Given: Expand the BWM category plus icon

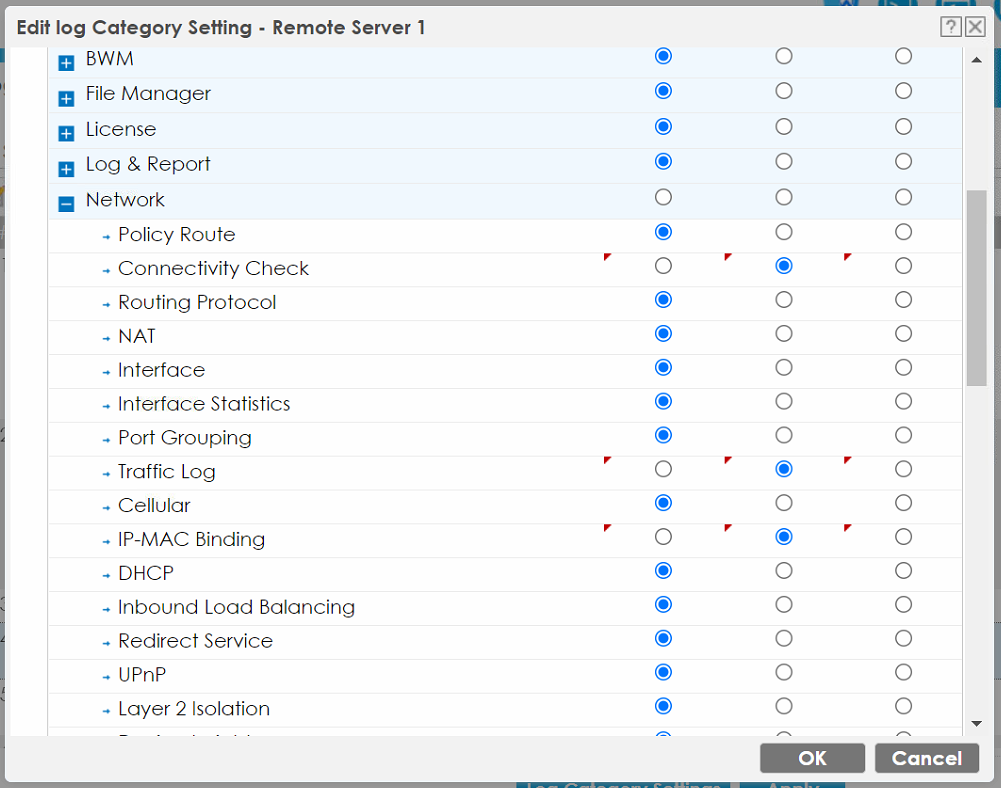Looking at the screenshot, I should (x=66, y=63).
